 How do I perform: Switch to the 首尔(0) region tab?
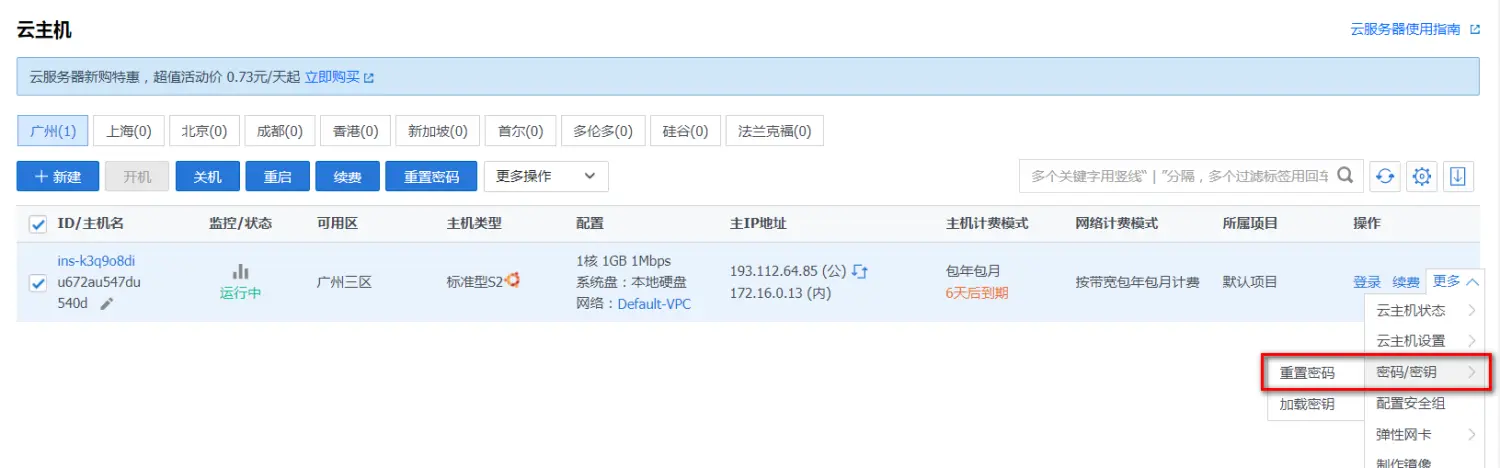[x=518, y=131]
